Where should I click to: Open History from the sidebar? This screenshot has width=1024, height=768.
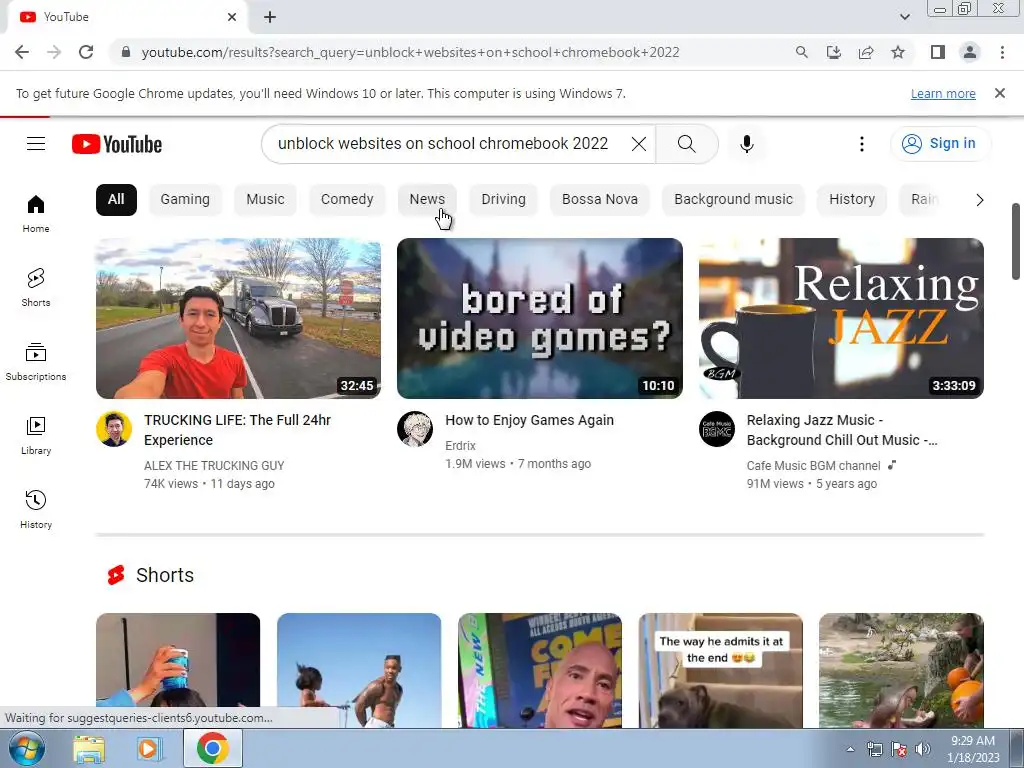coord(36,509)
